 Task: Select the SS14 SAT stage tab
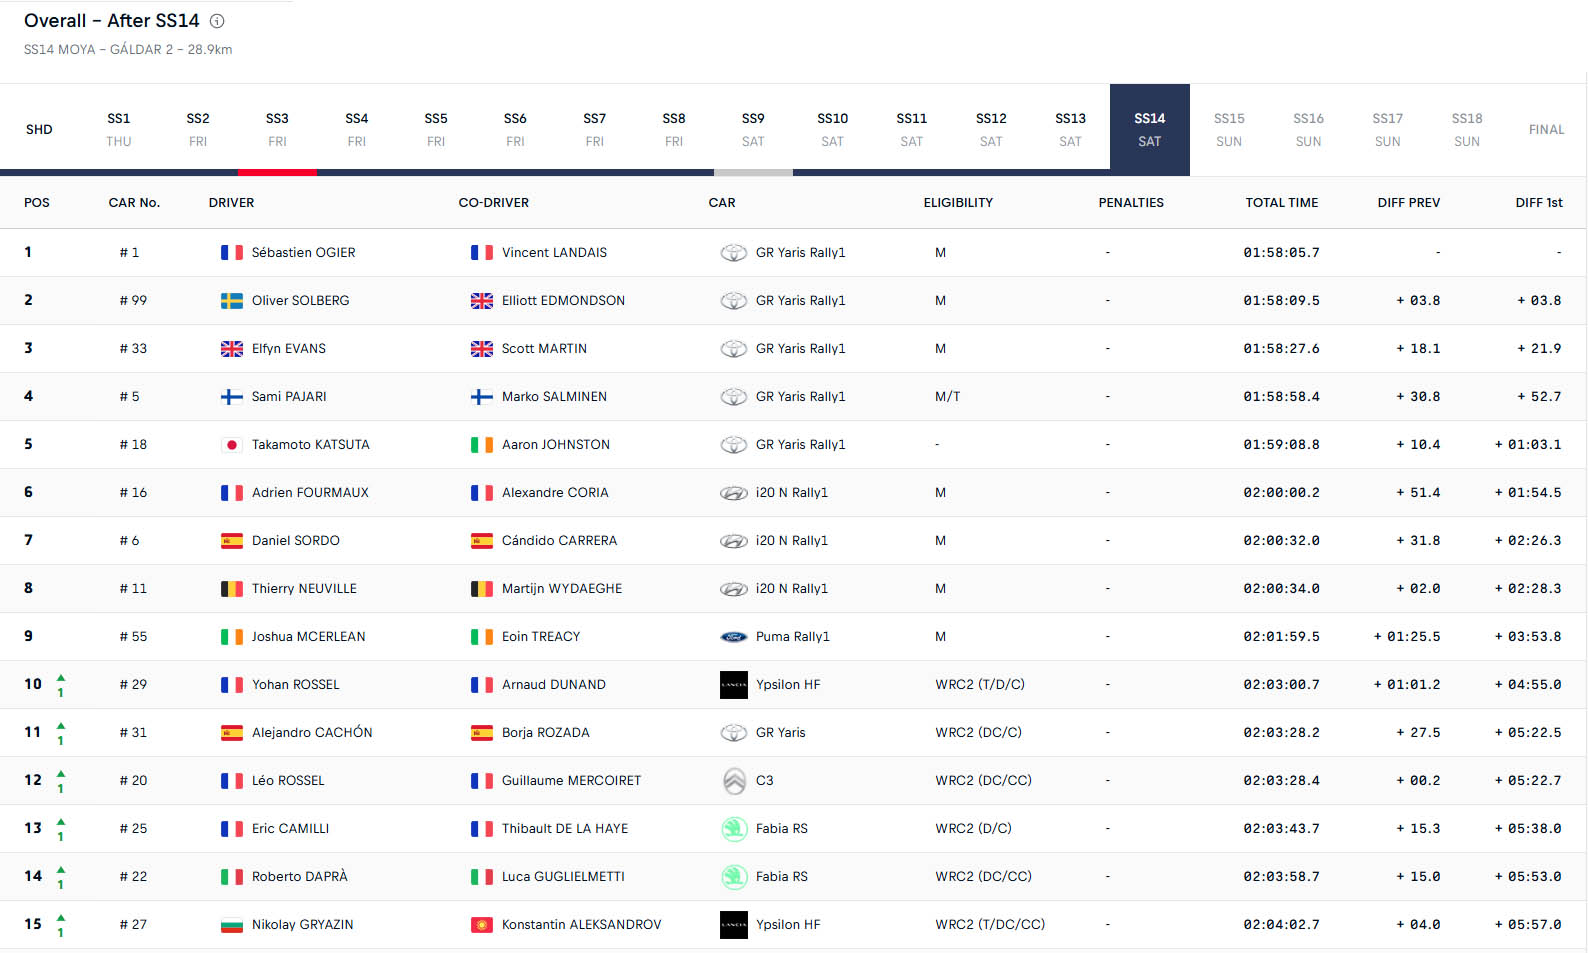1149,129
